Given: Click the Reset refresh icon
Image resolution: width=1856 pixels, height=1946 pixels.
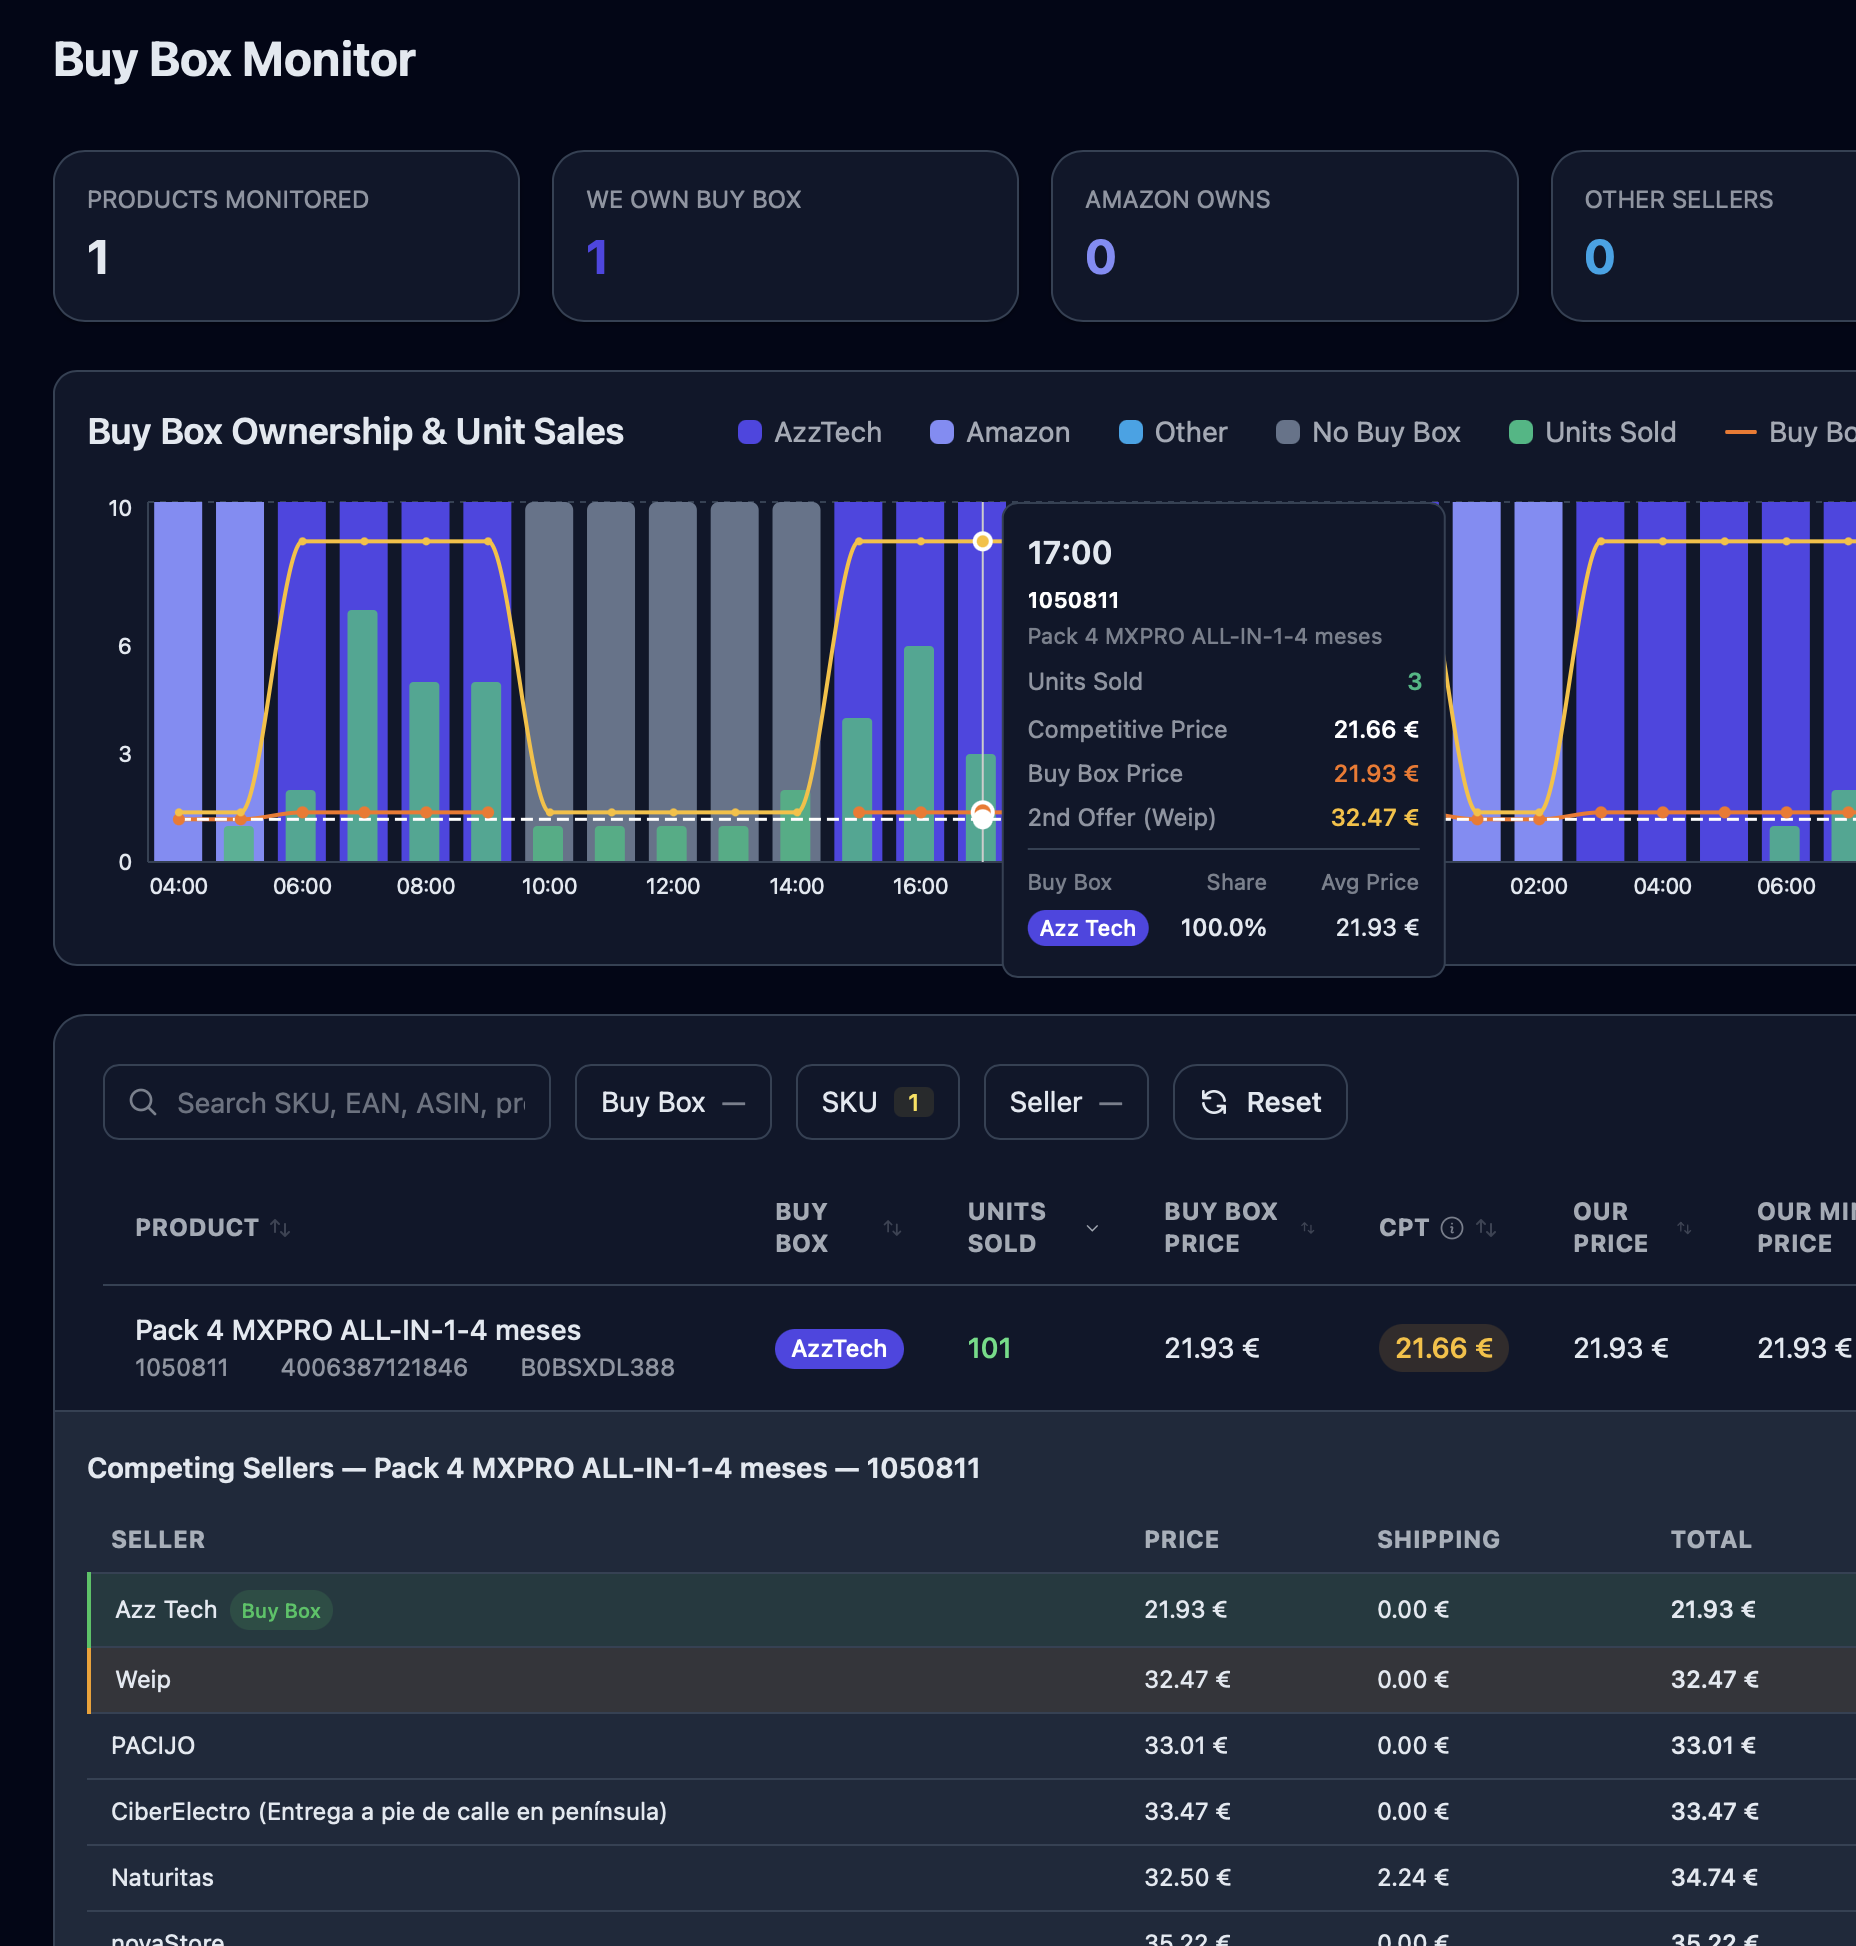Looking at the screenshot, I should [x=1214, y=1102].
